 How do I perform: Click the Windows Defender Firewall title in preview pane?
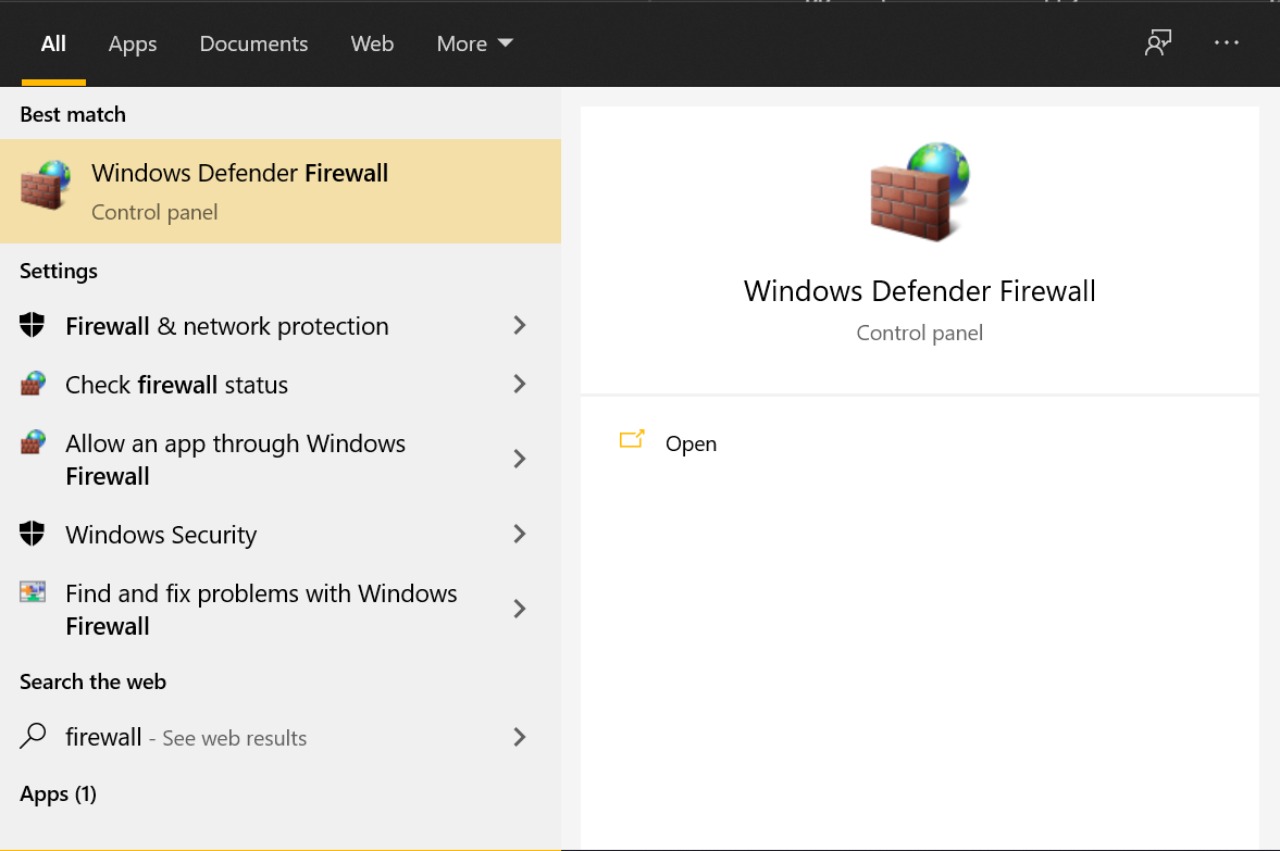click(x=920, y=291)
